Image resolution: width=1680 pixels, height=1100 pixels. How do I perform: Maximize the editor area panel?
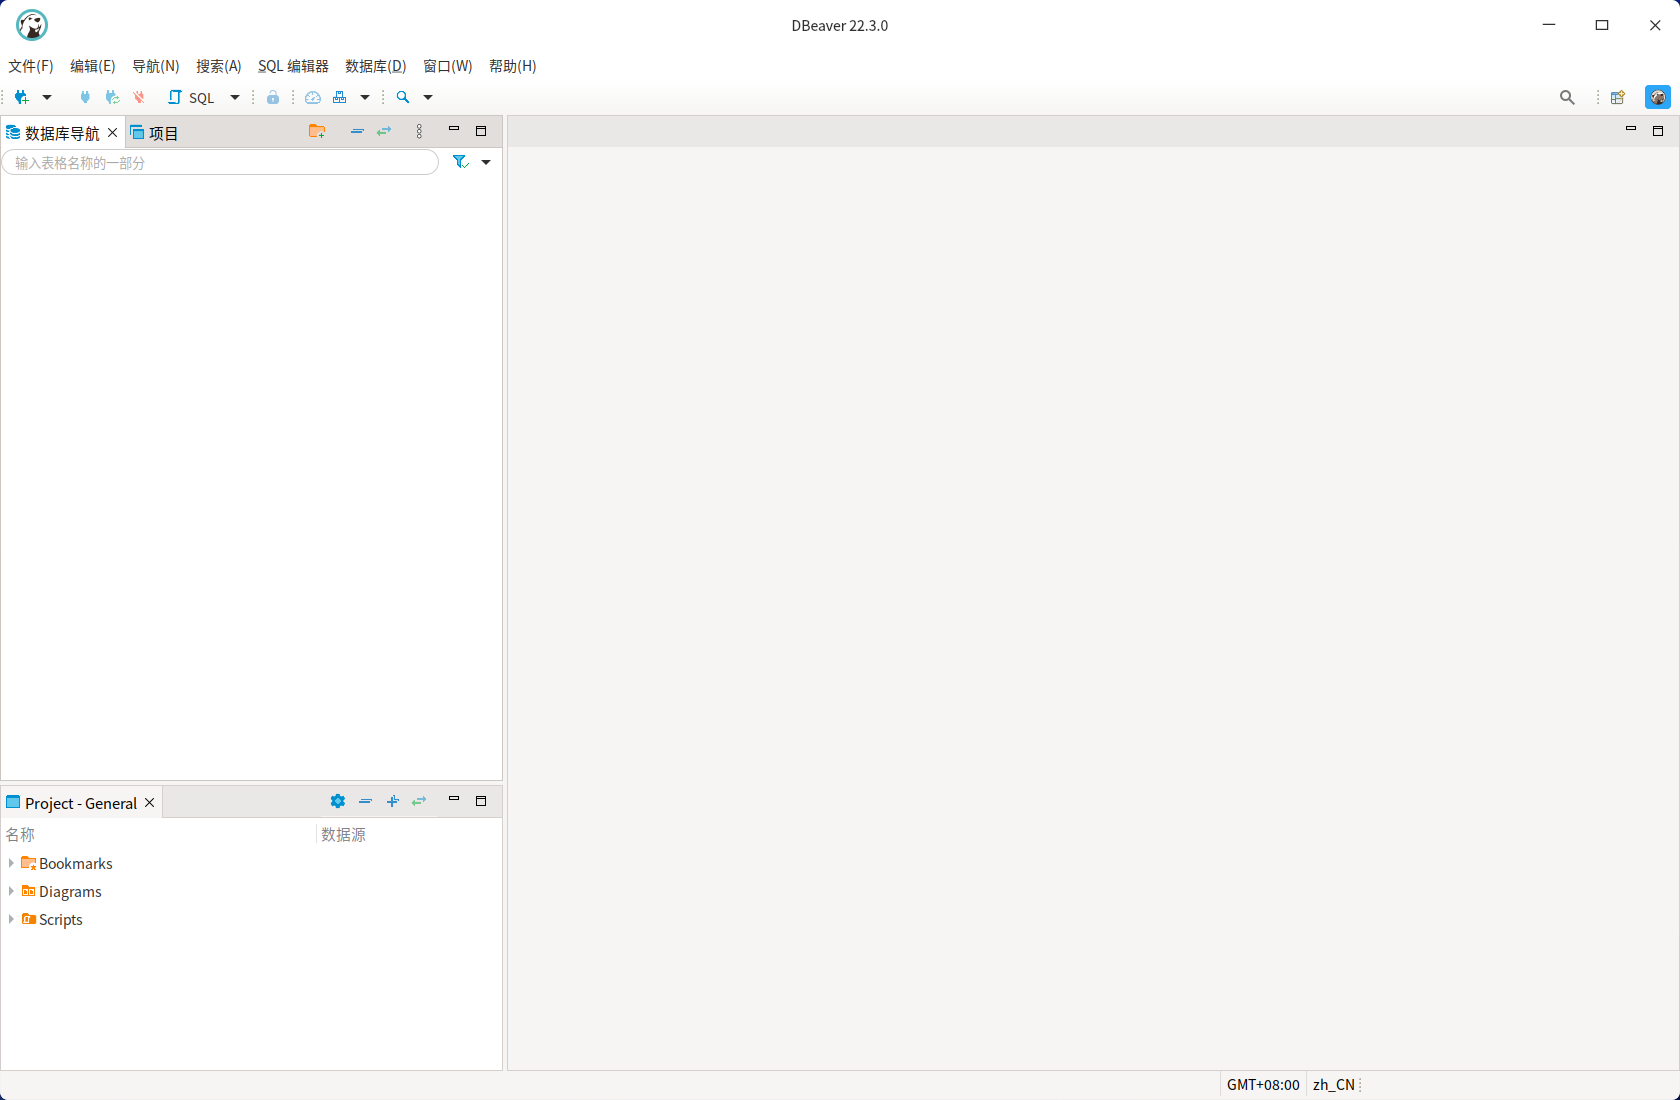click(x=1658, y=131)
